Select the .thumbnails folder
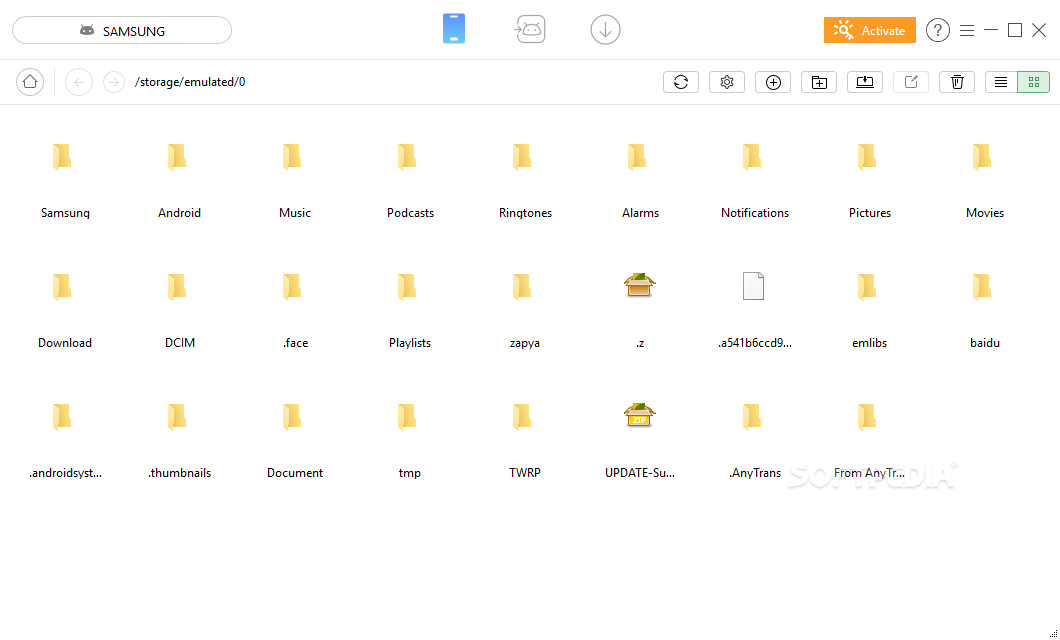This screenshot has width=1060, height=640. (179, 440)
